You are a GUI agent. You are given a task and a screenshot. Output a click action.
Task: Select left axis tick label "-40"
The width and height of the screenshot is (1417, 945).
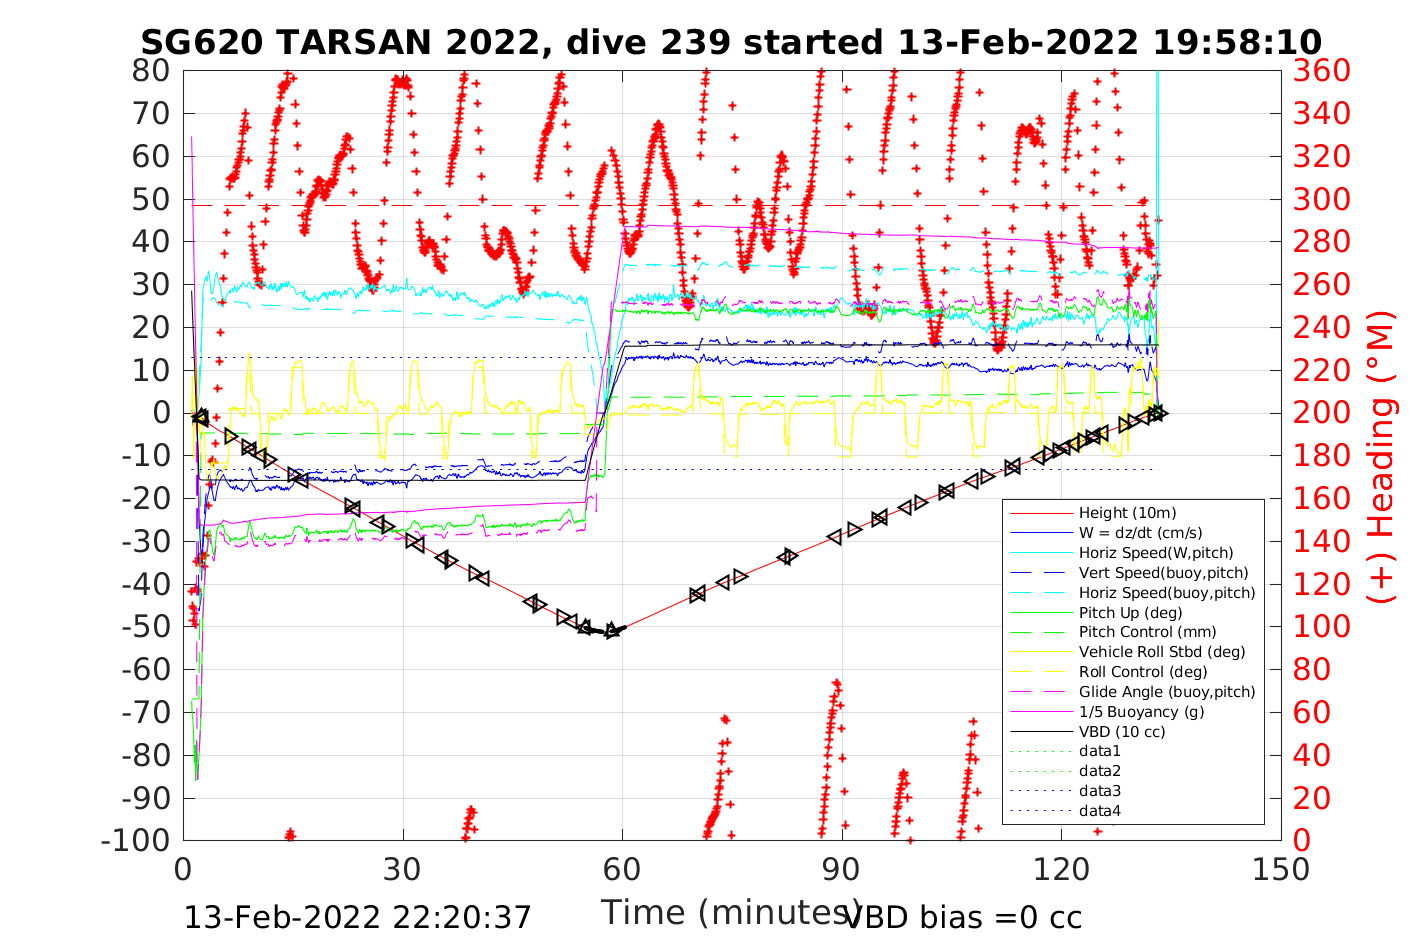click(146, 584)
